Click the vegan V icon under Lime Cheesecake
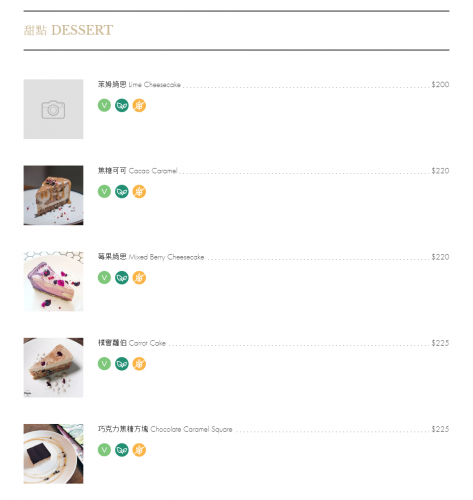Image resolution: width=473 pixels, height=500 pixels. coord(104,106)
